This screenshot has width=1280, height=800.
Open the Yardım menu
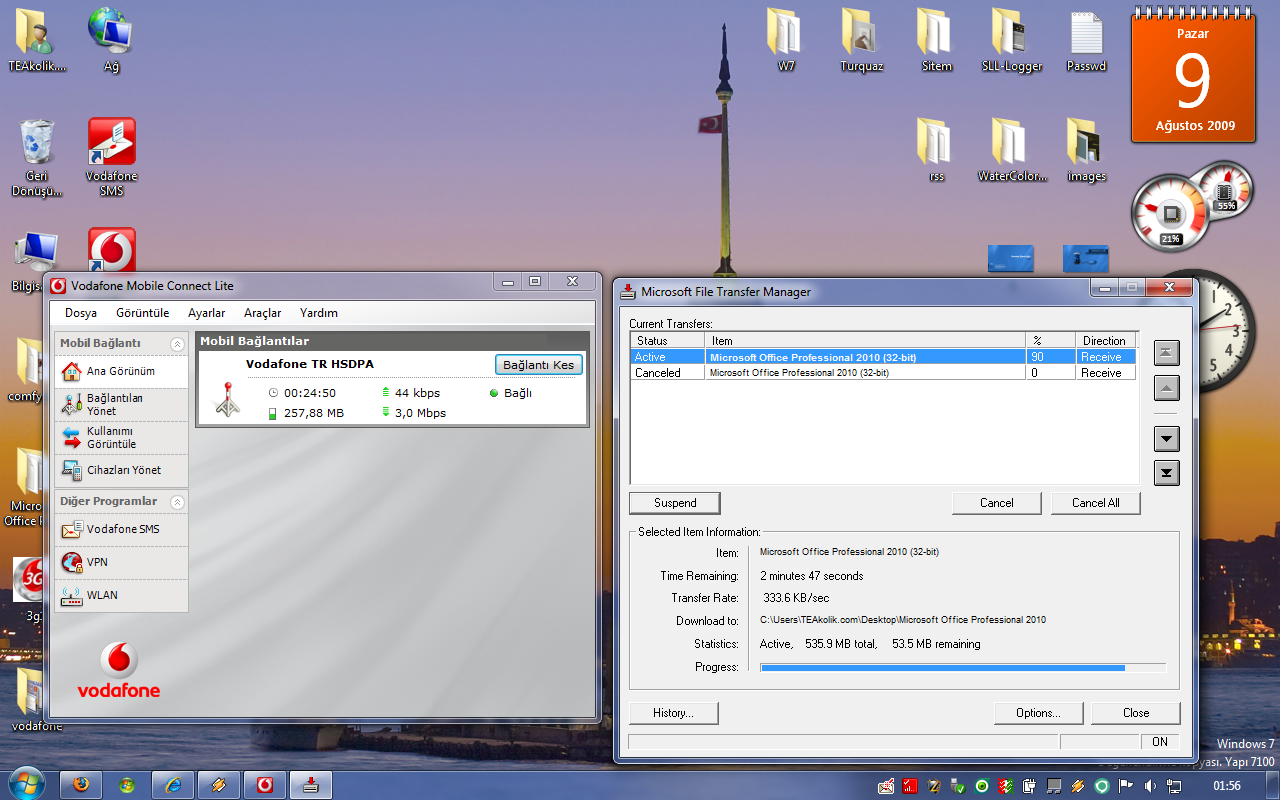pyautogui.click(x=319, y=313)
